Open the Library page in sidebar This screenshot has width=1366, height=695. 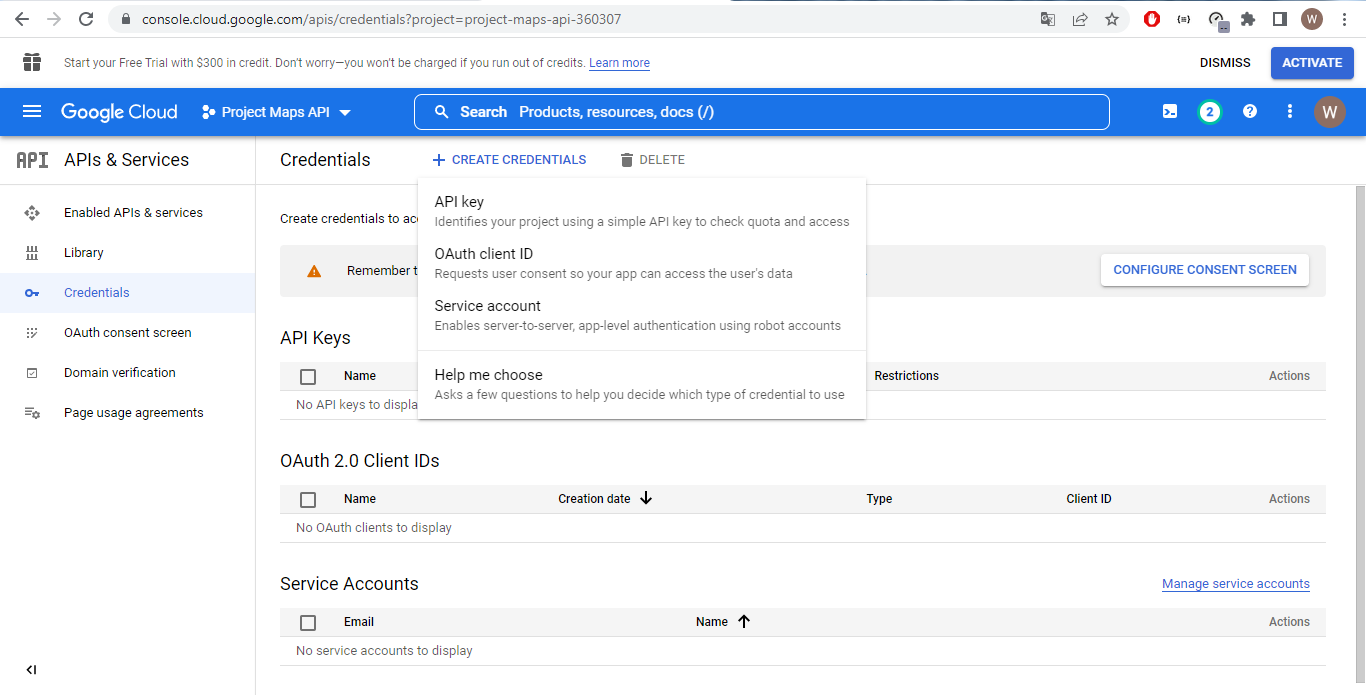(x=84, y=253)
